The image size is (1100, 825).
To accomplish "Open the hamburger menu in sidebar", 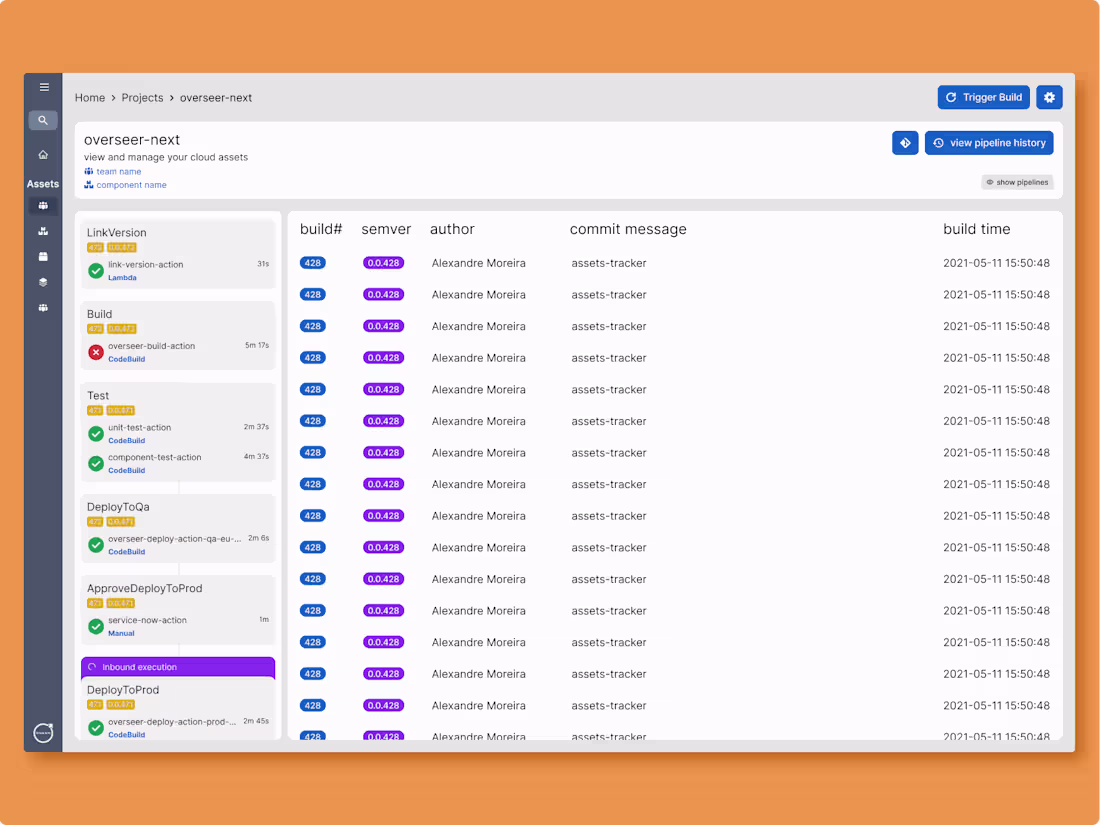I will 43,87.
